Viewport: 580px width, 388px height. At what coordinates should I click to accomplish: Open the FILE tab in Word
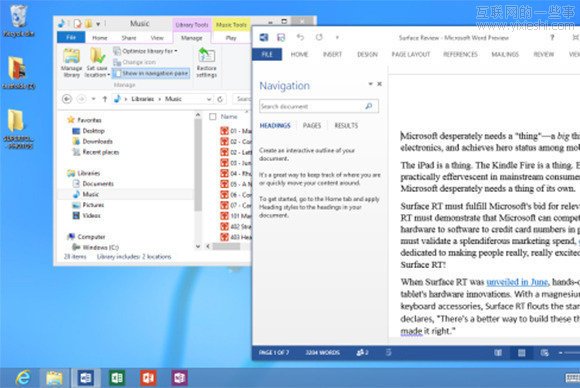click(267, 54)
